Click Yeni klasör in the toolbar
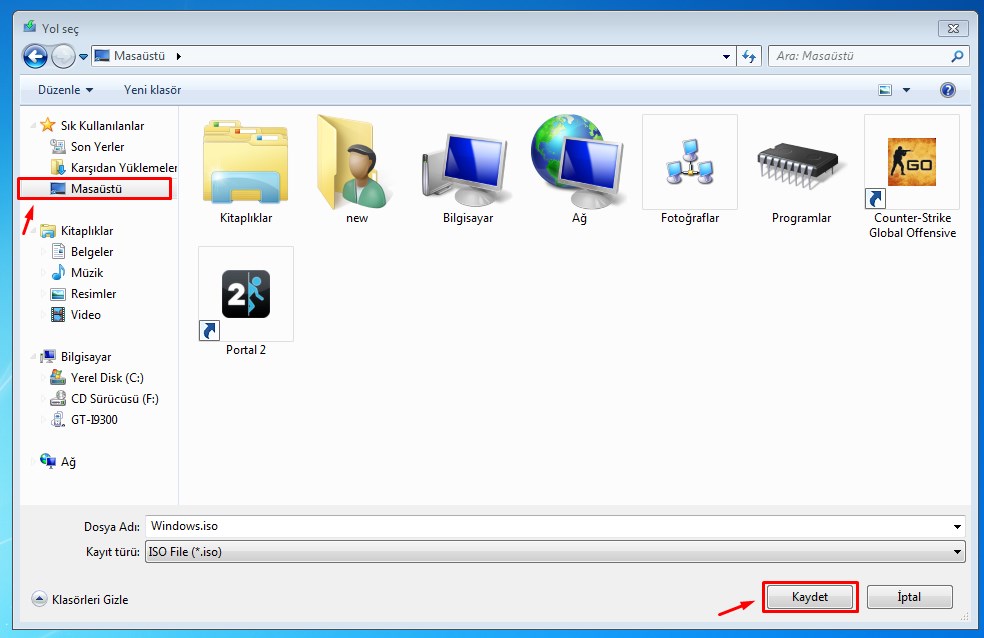The image size is (984, 638). (x=152, y=90)
